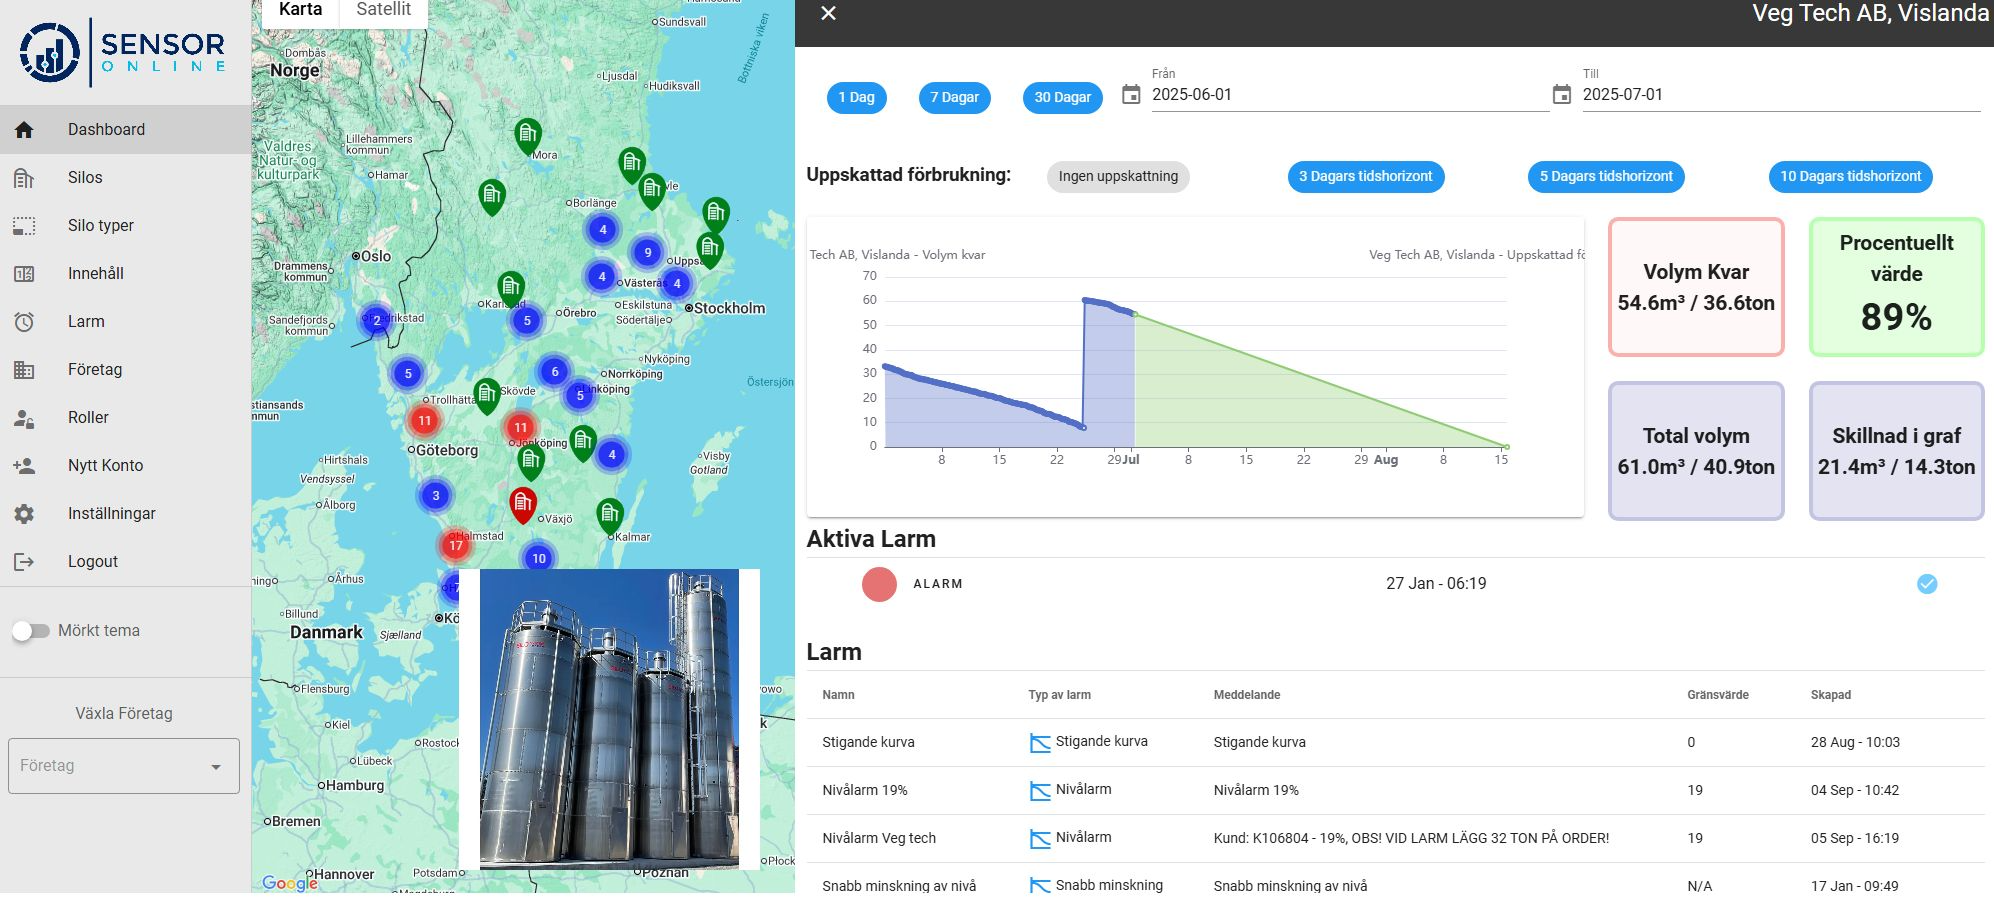
Task: Toggle the Mörkt tema switch
Action: pyautogui.click(x=31, y=631)
